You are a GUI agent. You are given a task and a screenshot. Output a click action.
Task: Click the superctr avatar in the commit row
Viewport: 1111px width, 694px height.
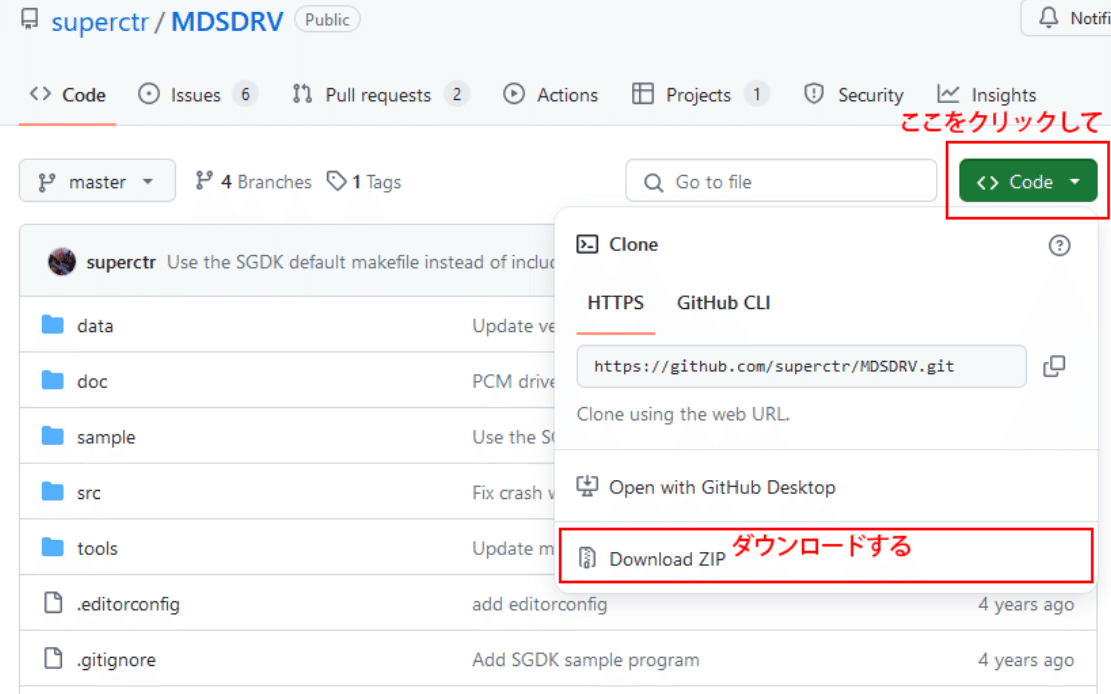coord(62,261)
